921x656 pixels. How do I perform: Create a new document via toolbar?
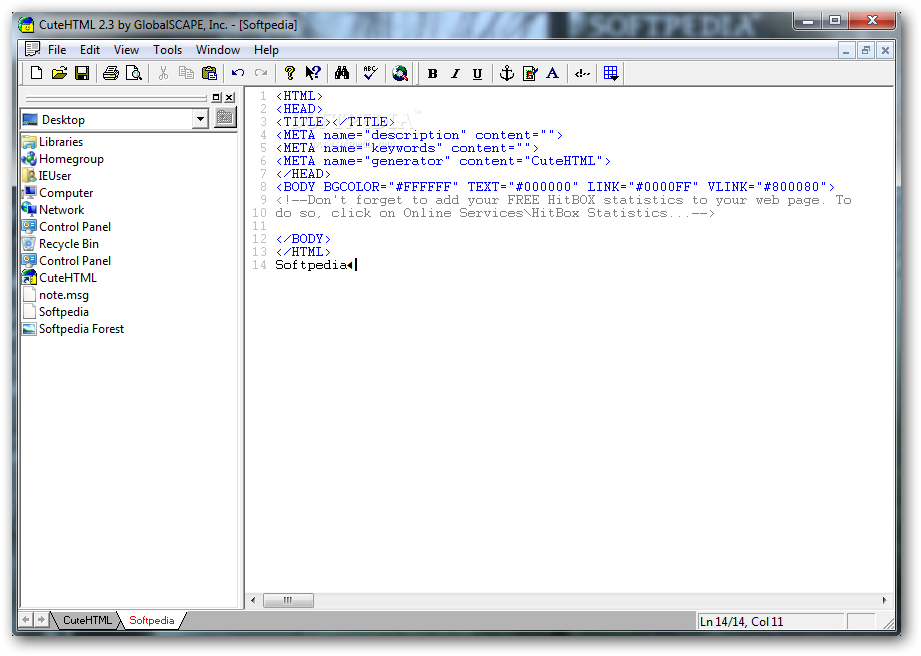click(x=36, y=73)
